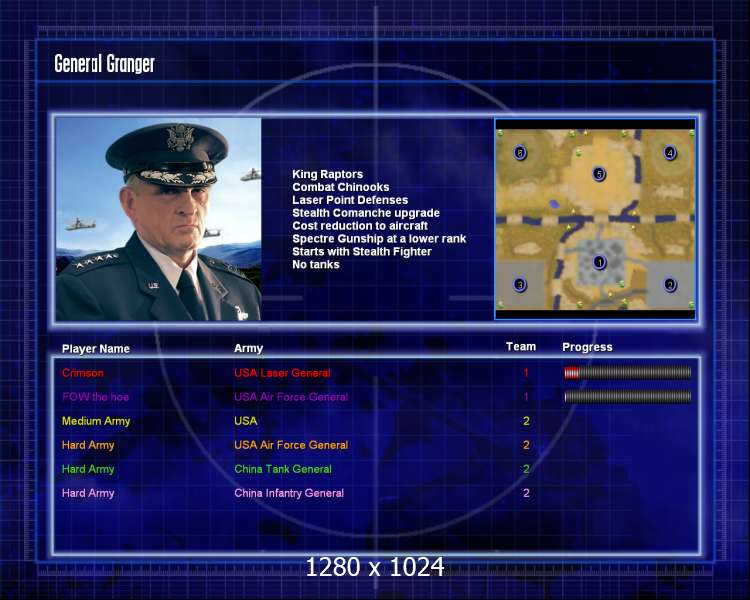Click Crimson's team number 1
The width and height of the screenshot is (750, 600).
point(526,373)
